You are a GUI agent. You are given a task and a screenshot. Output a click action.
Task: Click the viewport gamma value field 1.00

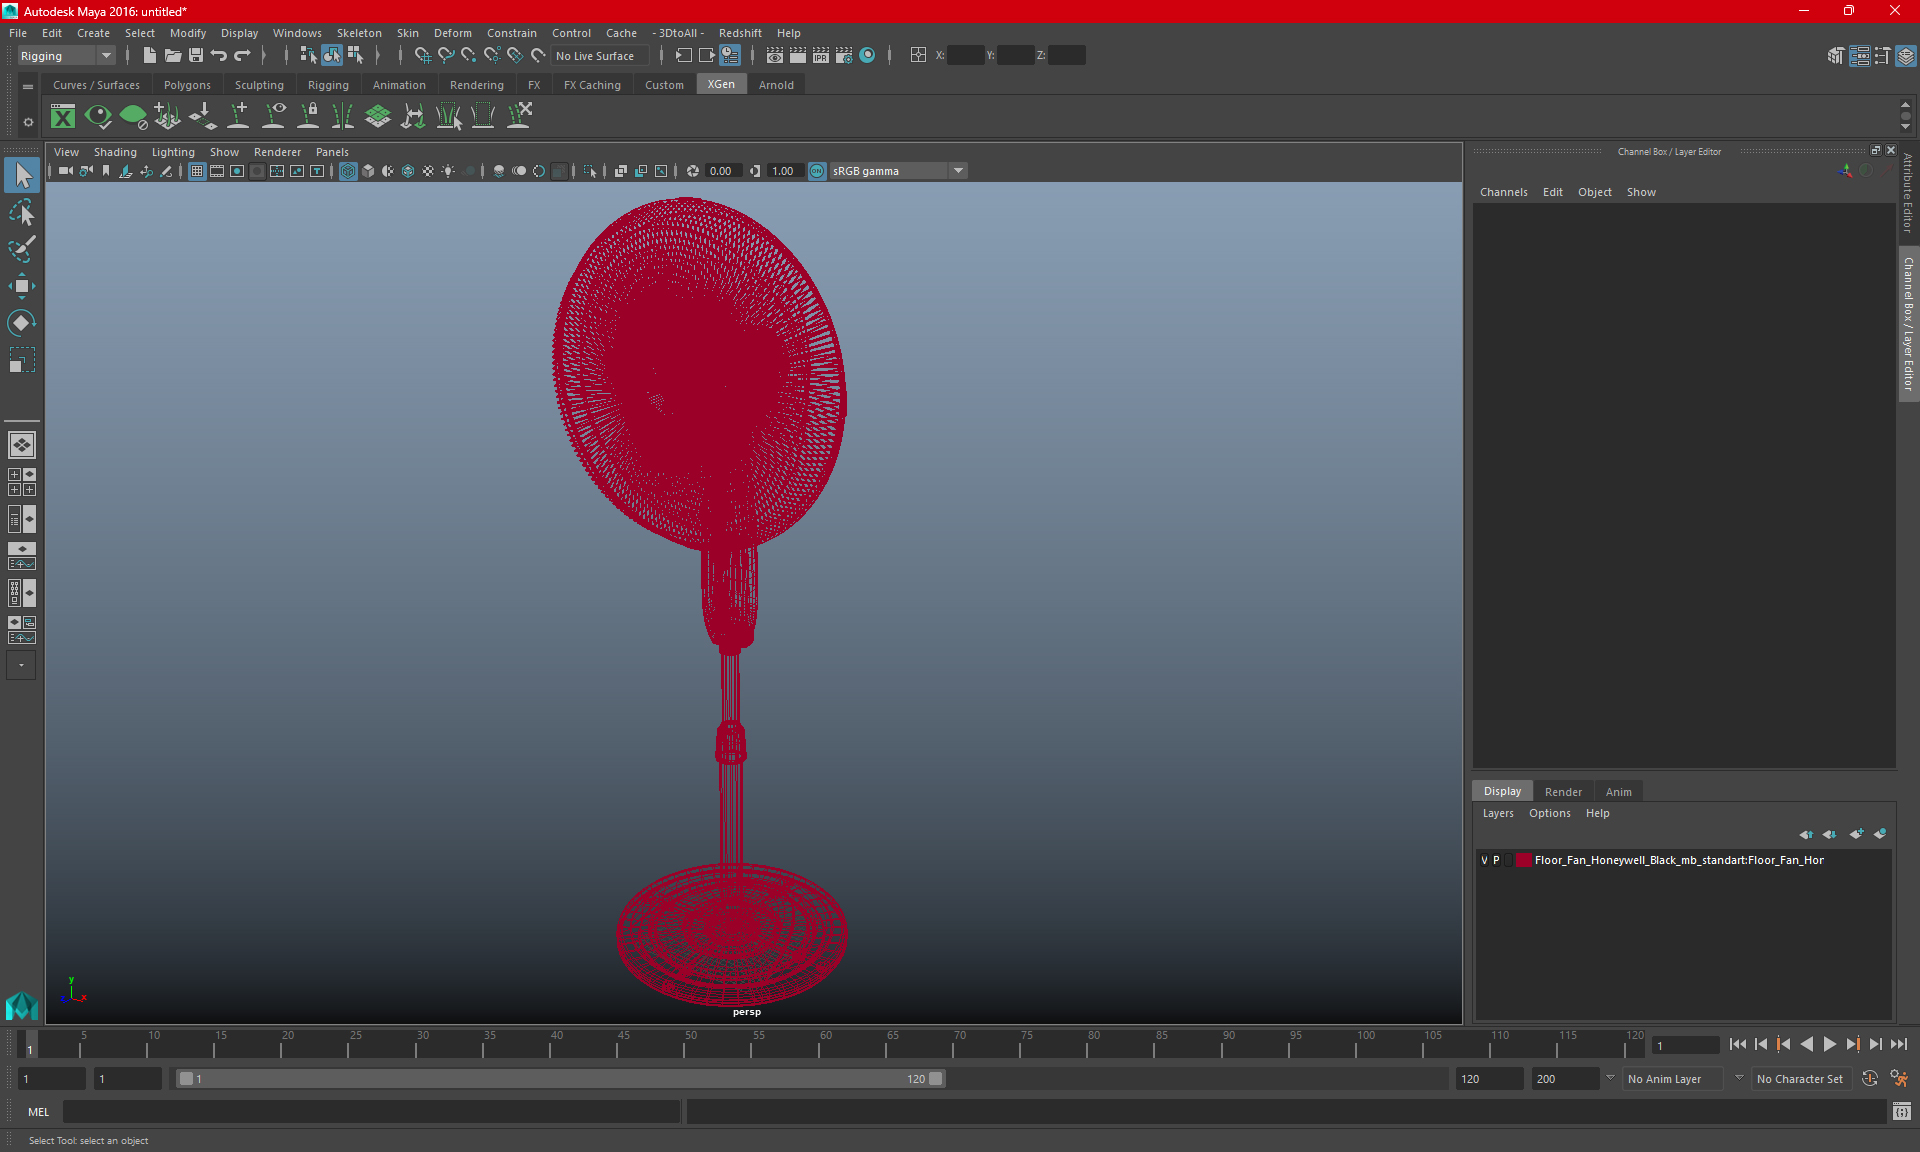[784, 171]
